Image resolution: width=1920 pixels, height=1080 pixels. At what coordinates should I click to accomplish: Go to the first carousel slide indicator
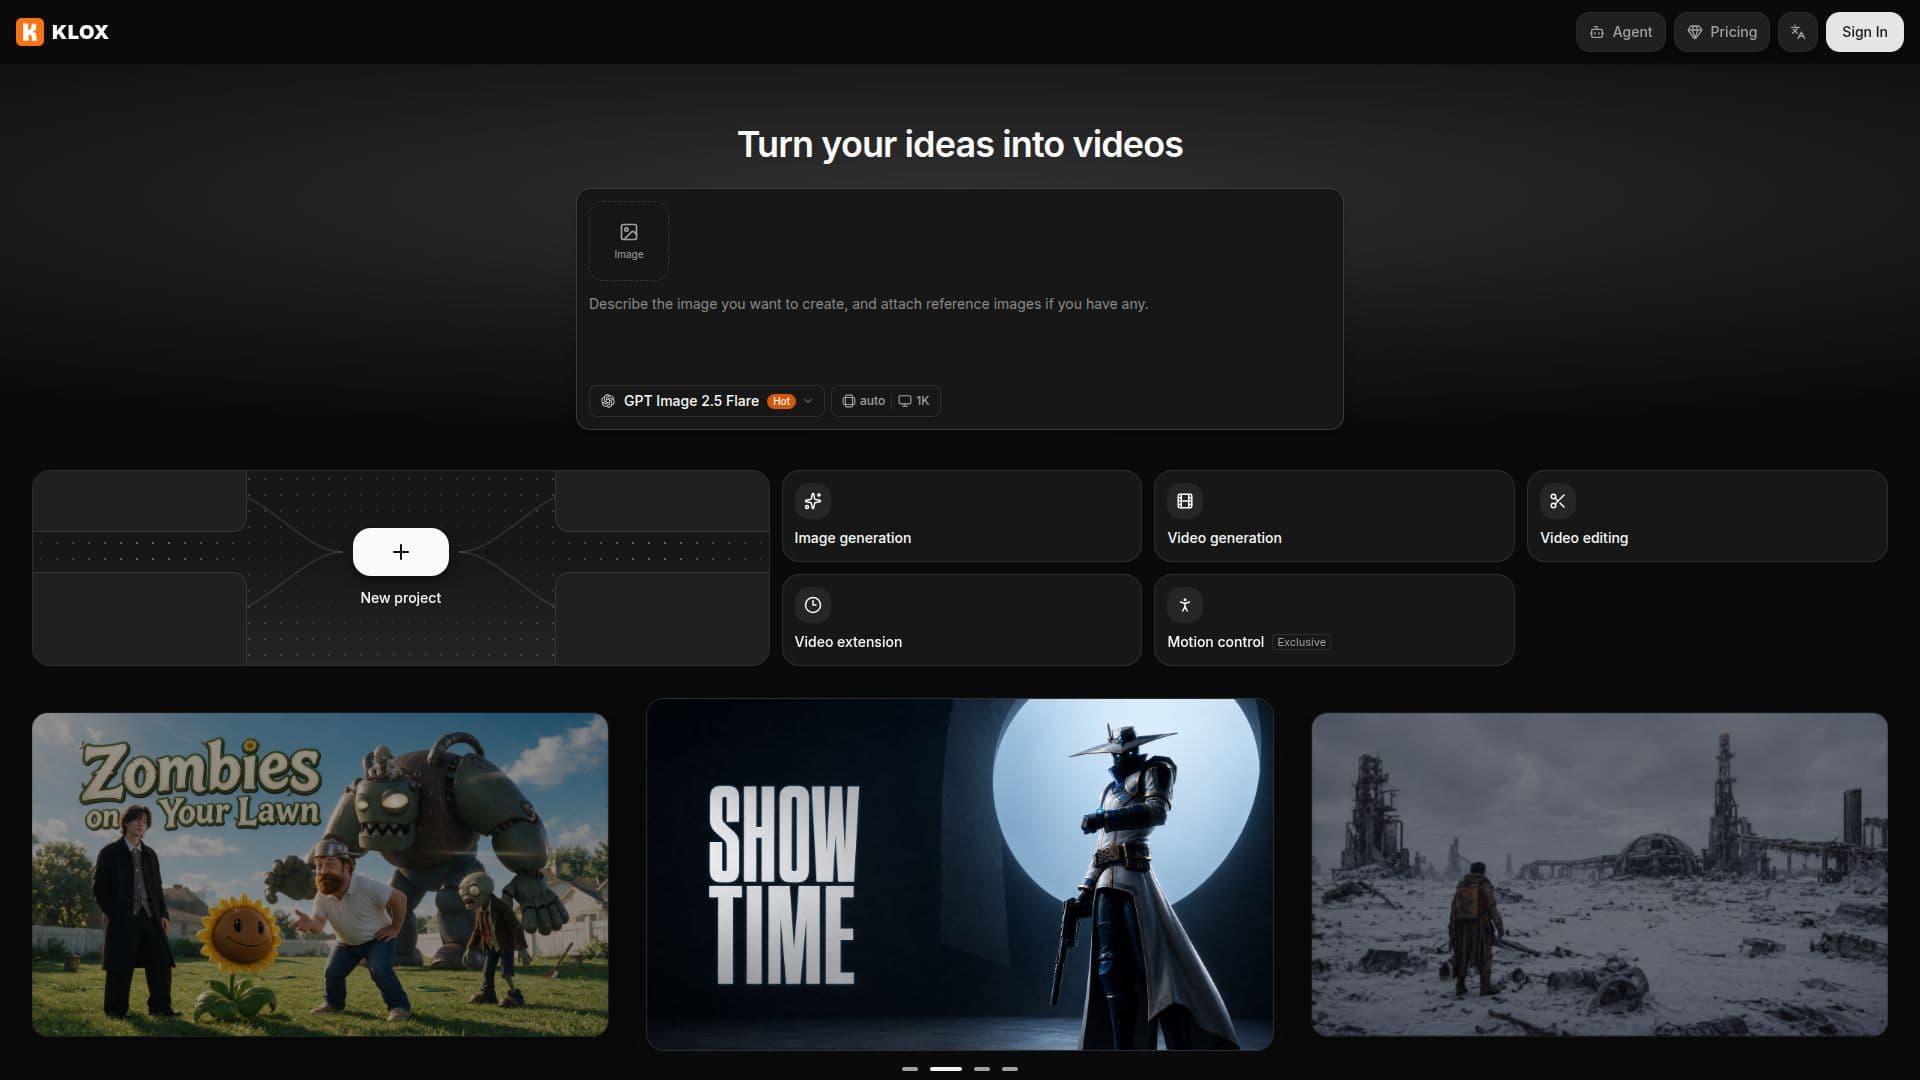click(x=909, y=1069)
